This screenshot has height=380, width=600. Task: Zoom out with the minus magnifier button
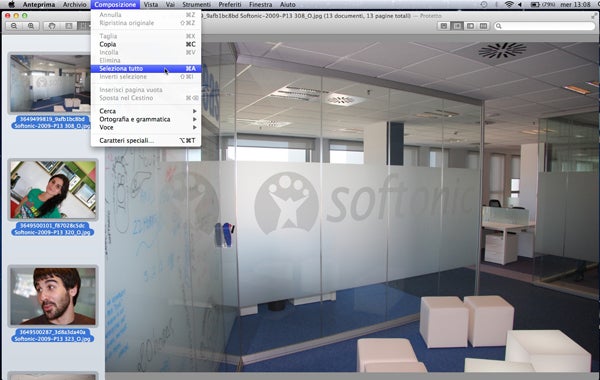coord(14,26)
